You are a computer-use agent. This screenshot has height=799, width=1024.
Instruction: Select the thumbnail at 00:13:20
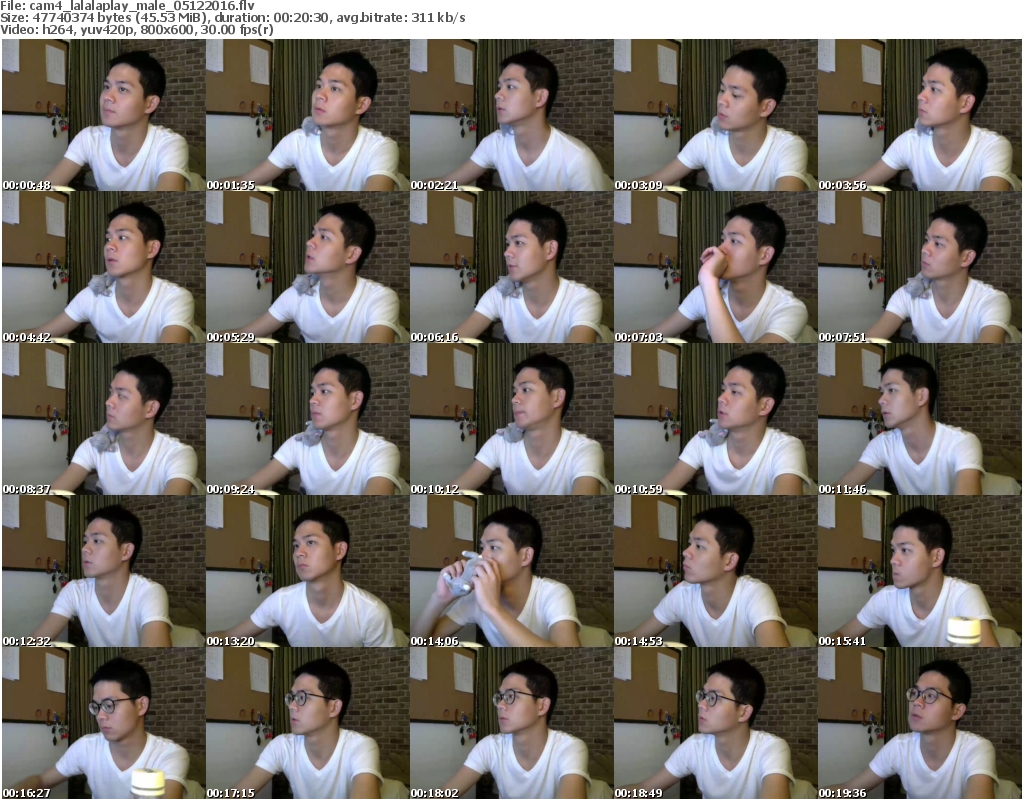click(306, 571)
